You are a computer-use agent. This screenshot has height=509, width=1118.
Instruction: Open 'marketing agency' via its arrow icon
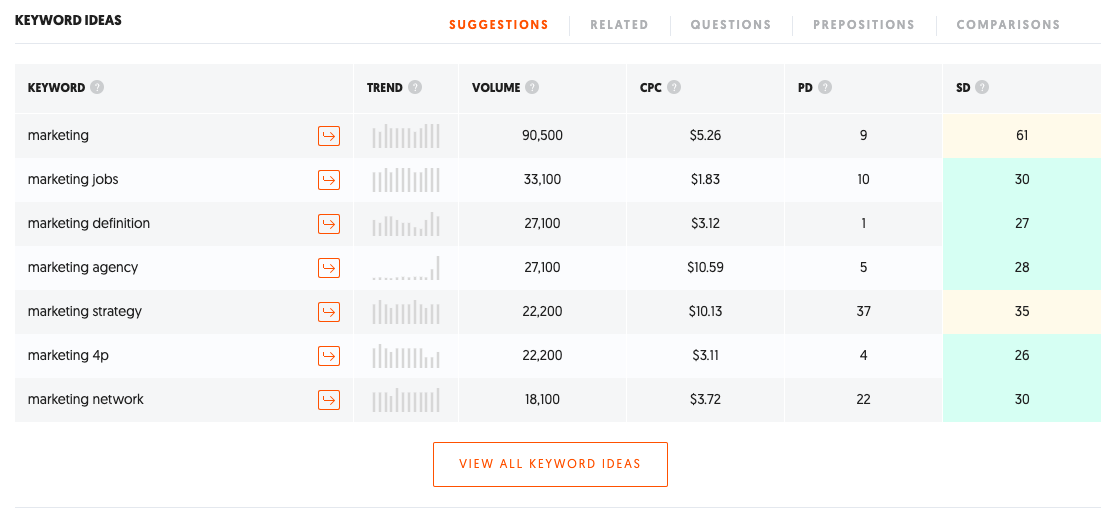(329, 268)
